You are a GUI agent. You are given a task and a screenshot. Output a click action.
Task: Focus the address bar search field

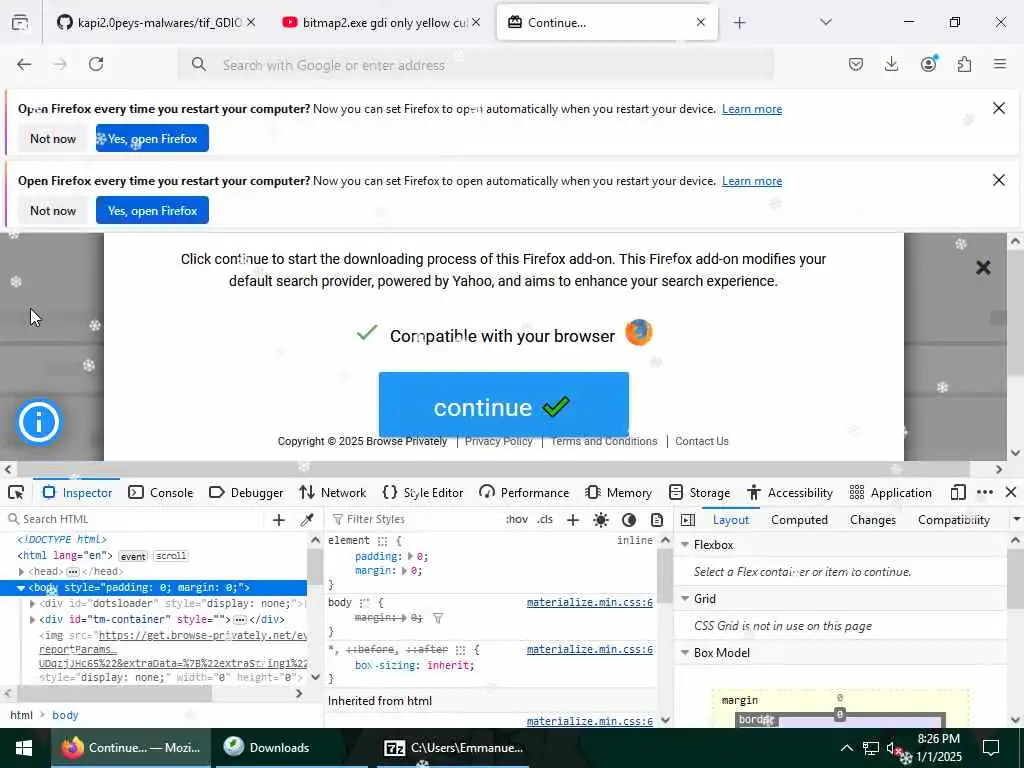475,65
